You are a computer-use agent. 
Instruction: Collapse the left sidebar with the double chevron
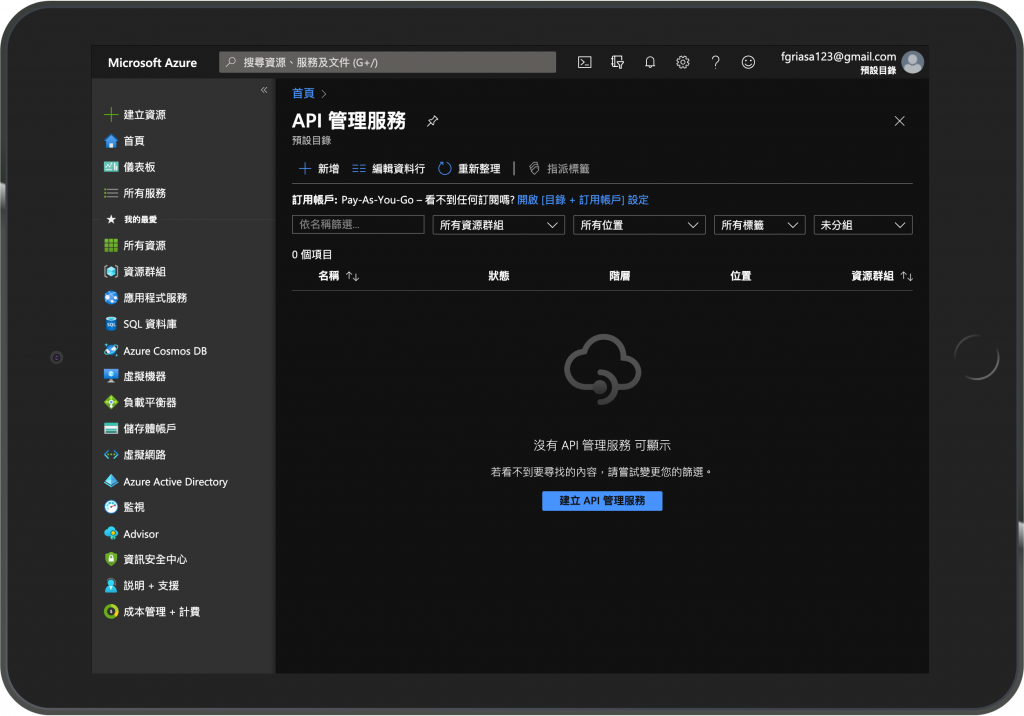pyautogui.click(x=264, y=90)
